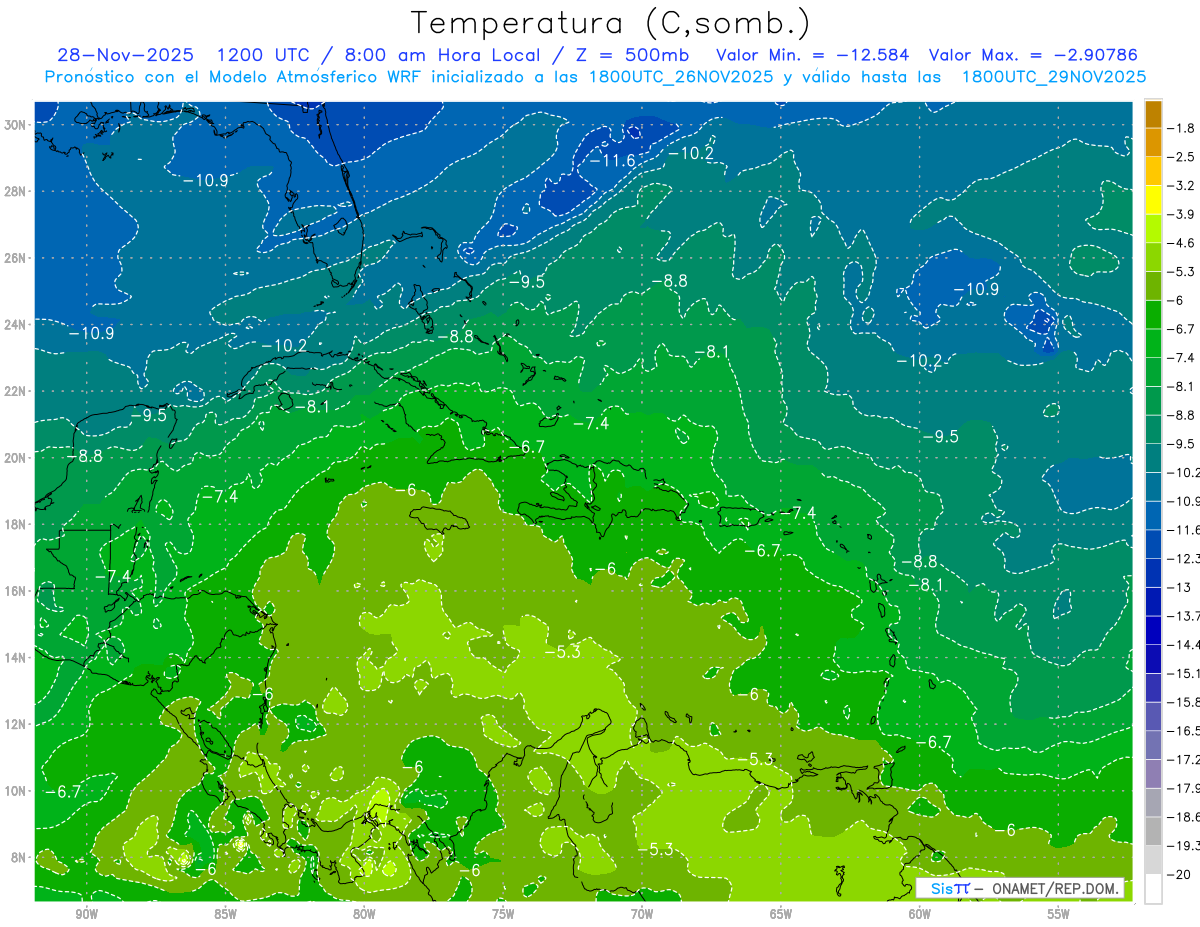The image size is (1200, 927).
Task: Click the "-4.6" colorbar label
Action: (x=1181, y=243)
